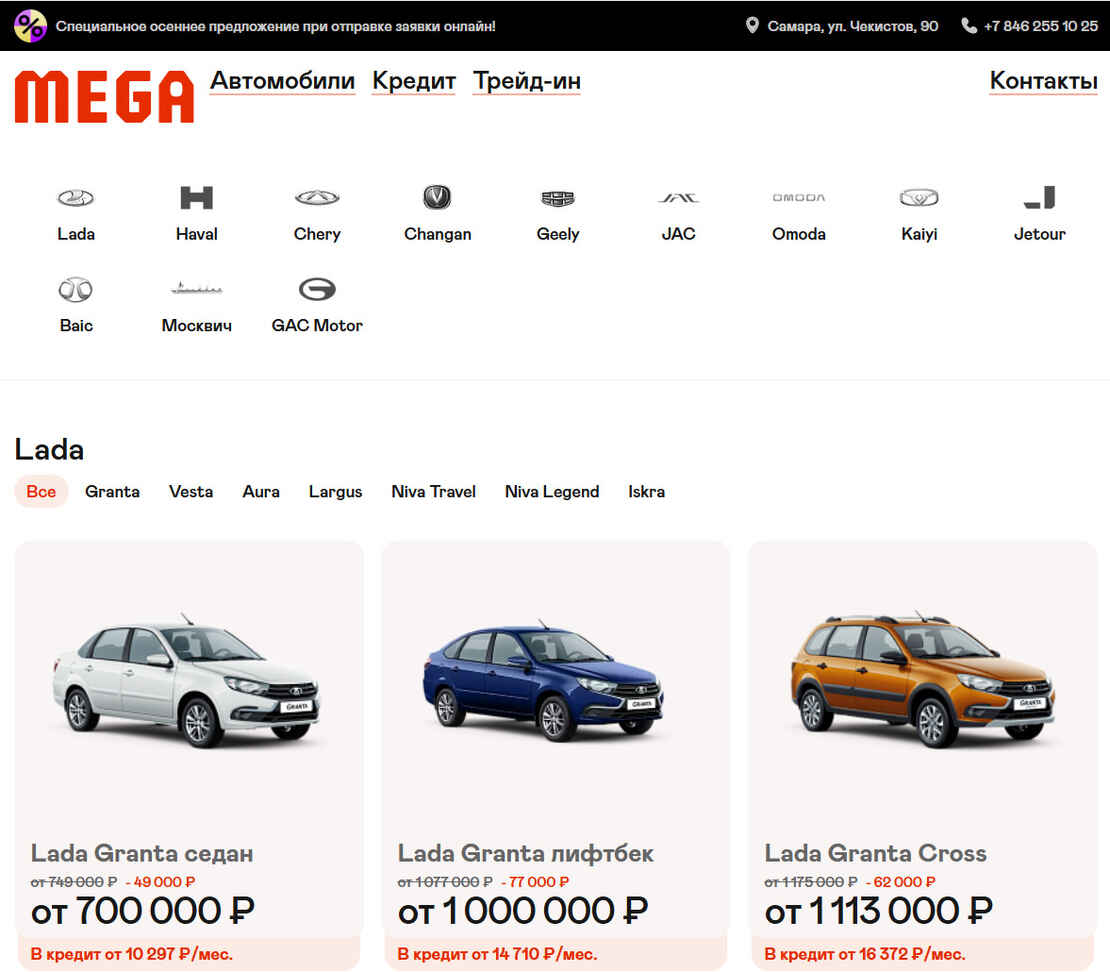Click the Lada brand name label
Image resolution: width=1110 pixels, height=972 pixels.
[76, 234]
